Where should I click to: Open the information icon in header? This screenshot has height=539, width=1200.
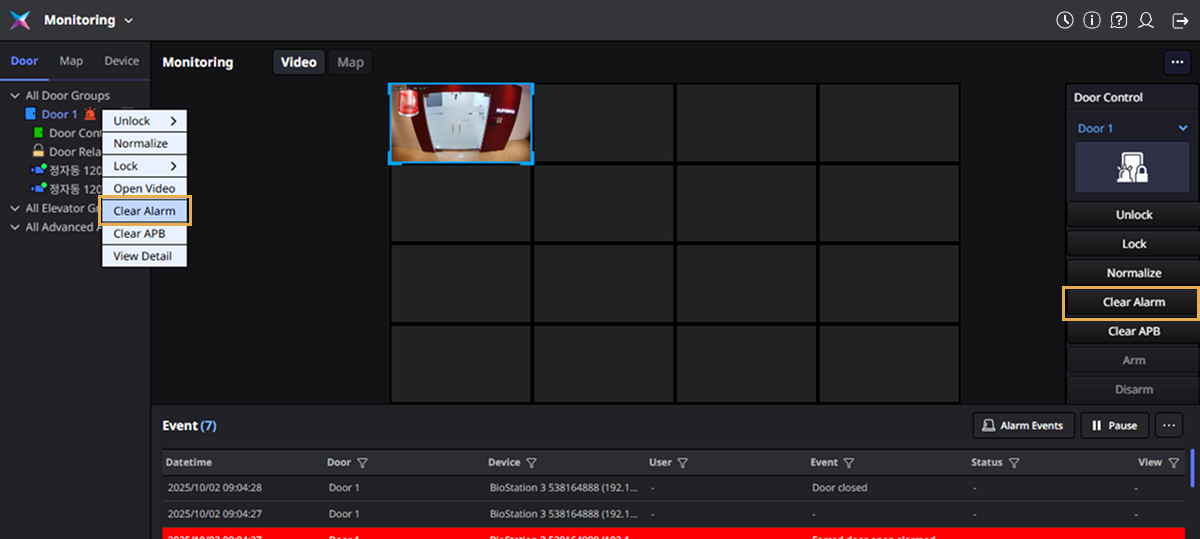(1092, 20)
